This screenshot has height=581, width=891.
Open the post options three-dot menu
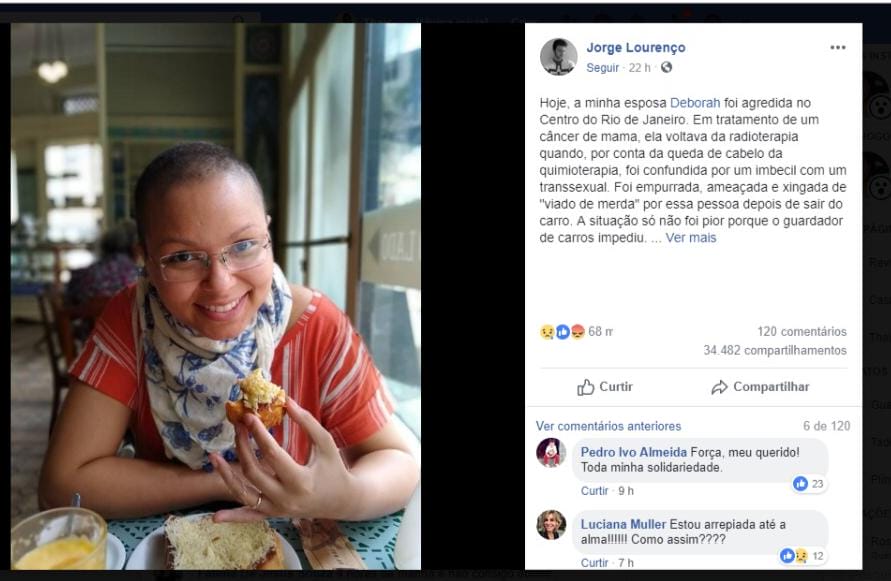pyautogui.click(x=837, y=48)
